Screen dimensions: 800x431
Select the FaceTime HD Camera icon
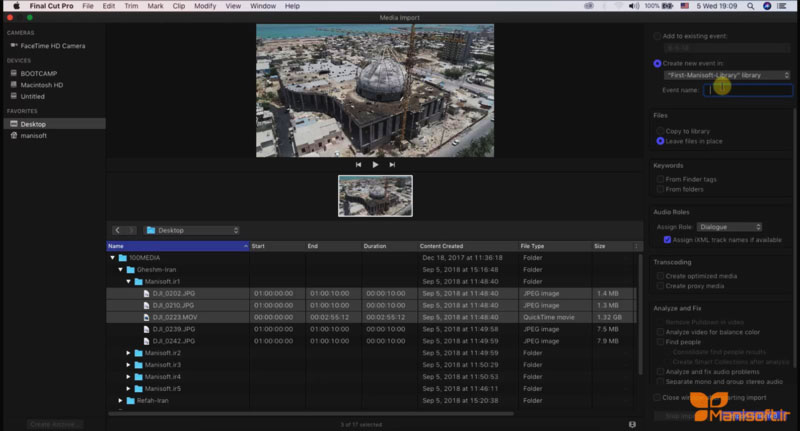14,45
